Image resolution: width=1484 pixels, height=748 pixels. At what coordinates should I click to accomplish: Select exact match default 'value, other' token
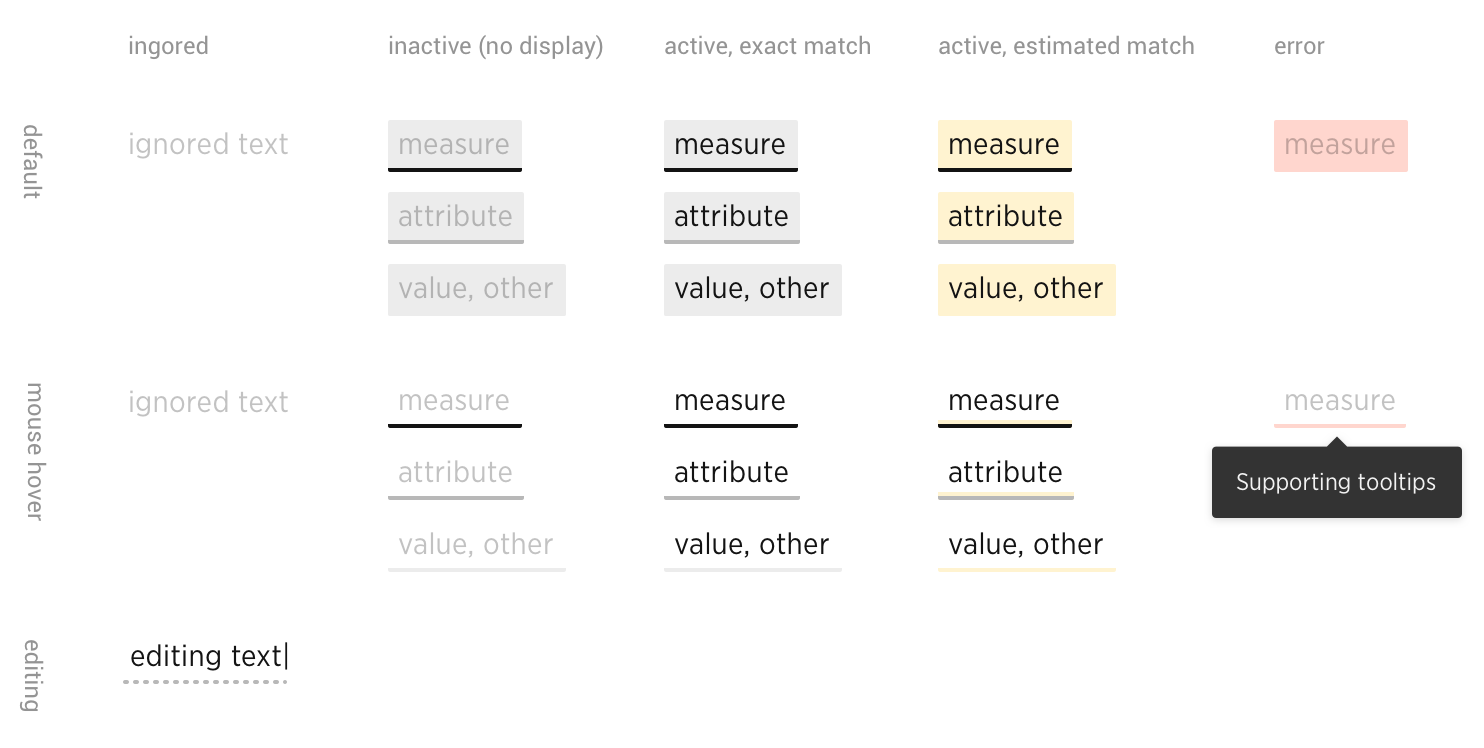point(753,290)
